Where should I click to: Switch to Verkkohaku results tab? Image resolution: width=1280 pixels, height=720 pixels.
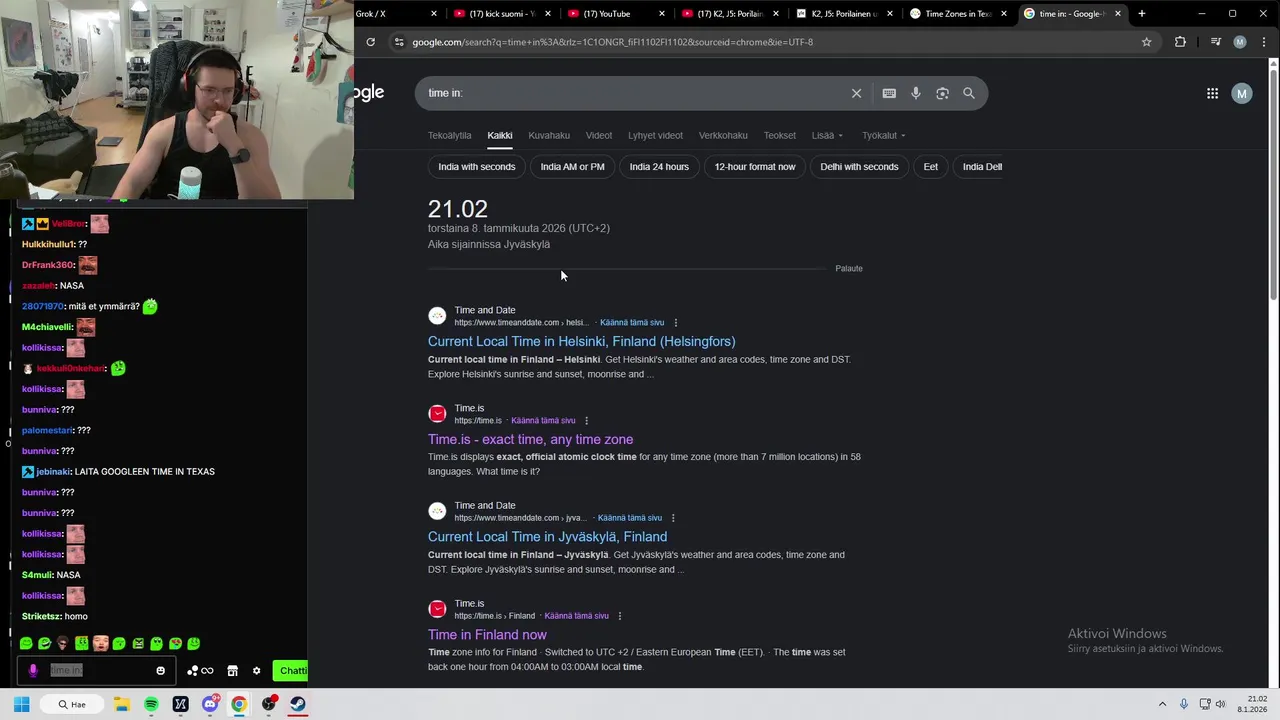[x=723, y=135]
